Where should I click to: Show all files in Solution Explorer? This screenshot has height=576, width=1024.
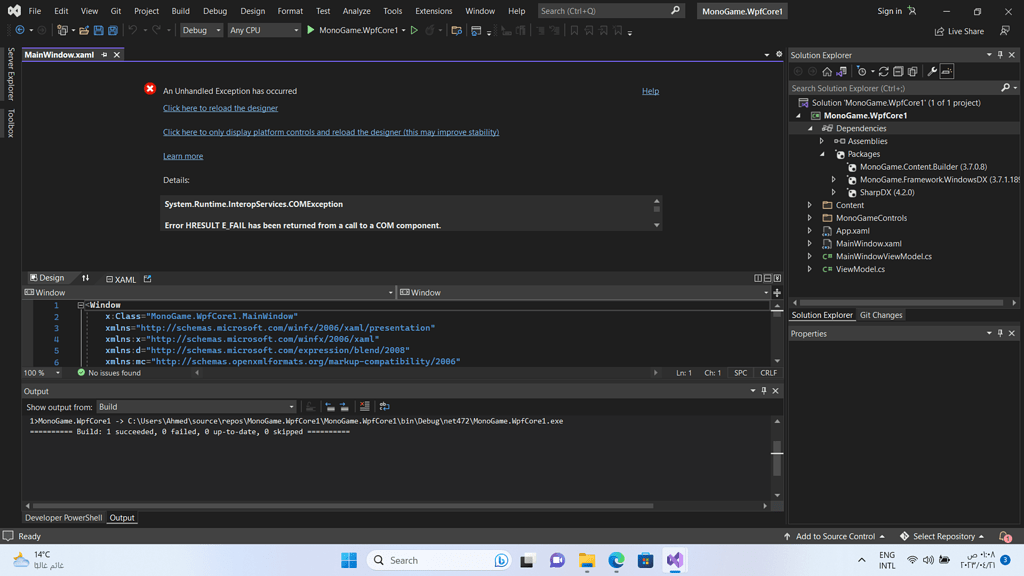(912, 71)
